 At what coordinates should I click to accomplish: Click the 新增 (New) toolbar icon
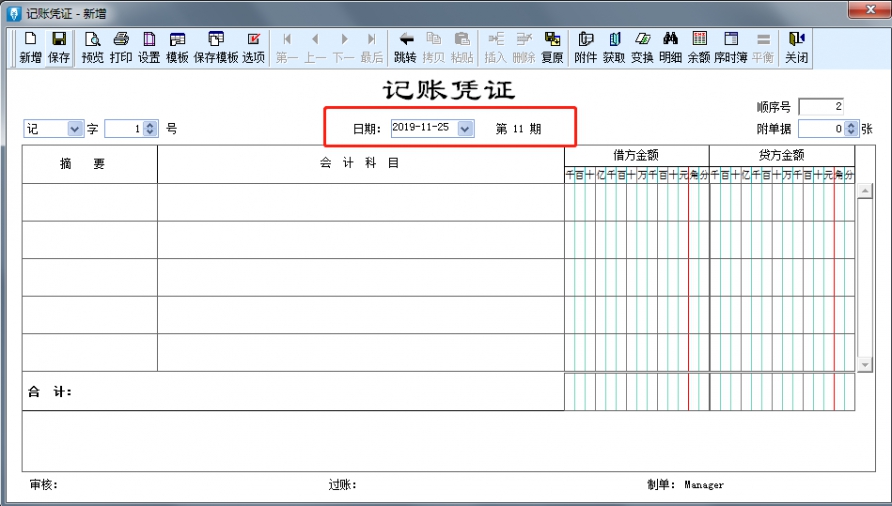click(x=30, y=47)
